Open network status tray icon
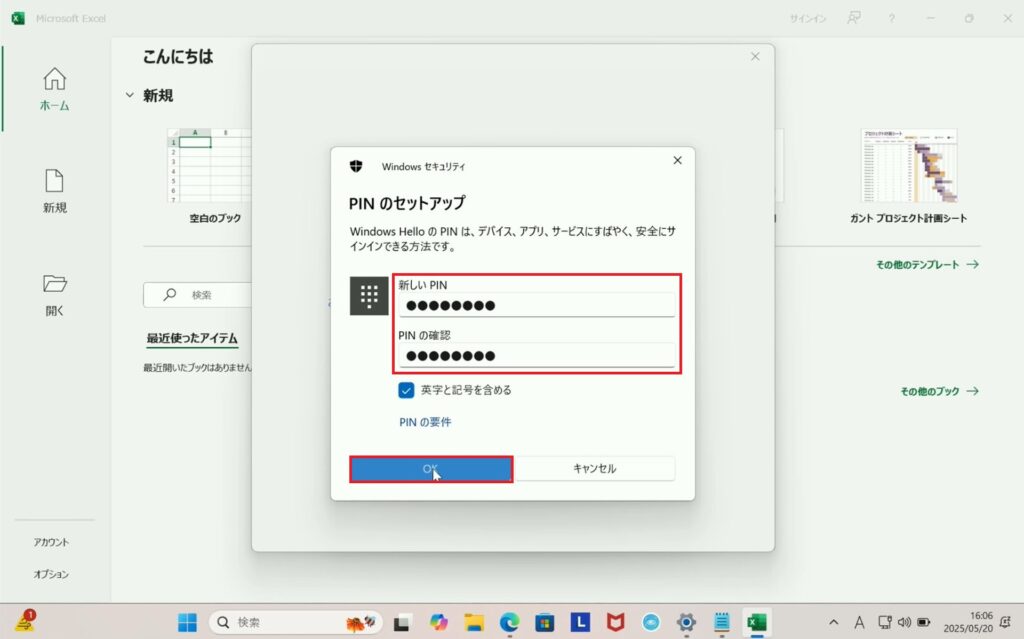Viewport: 1024px width, 639px height. 884,623
